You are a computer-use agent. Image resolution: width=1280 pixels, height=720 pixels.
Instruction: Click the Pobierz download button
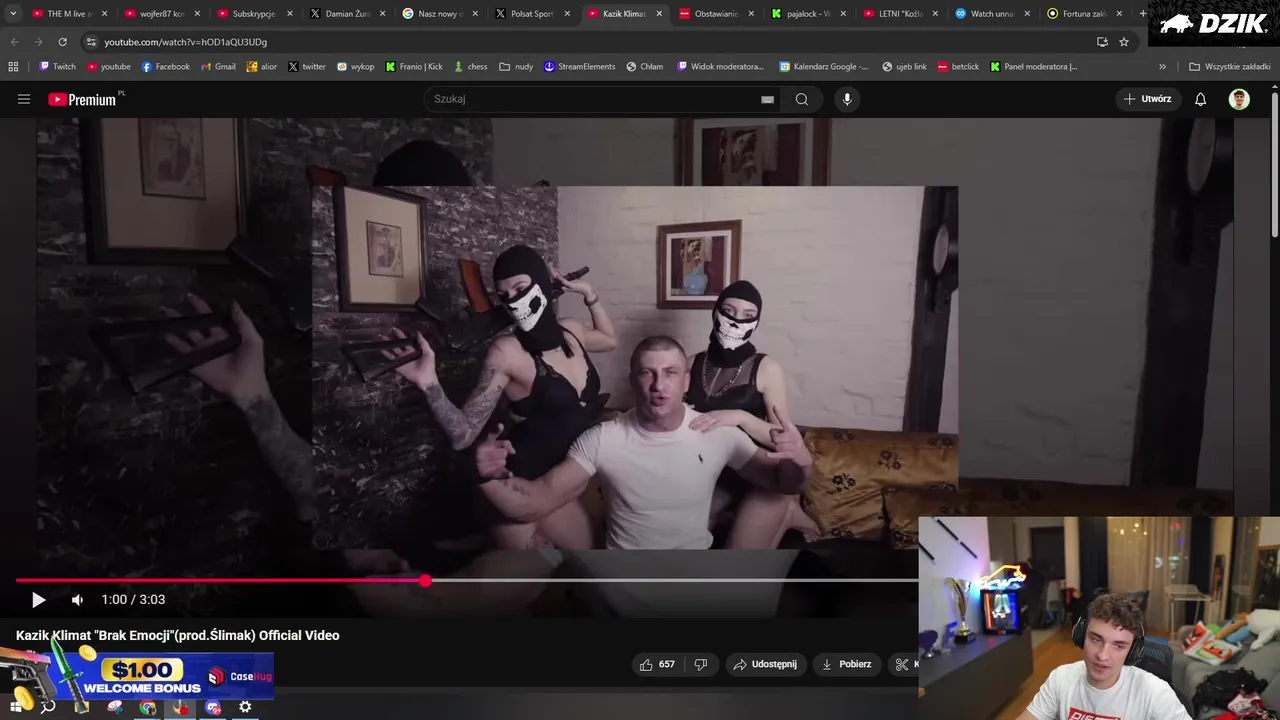coord(846,664)
